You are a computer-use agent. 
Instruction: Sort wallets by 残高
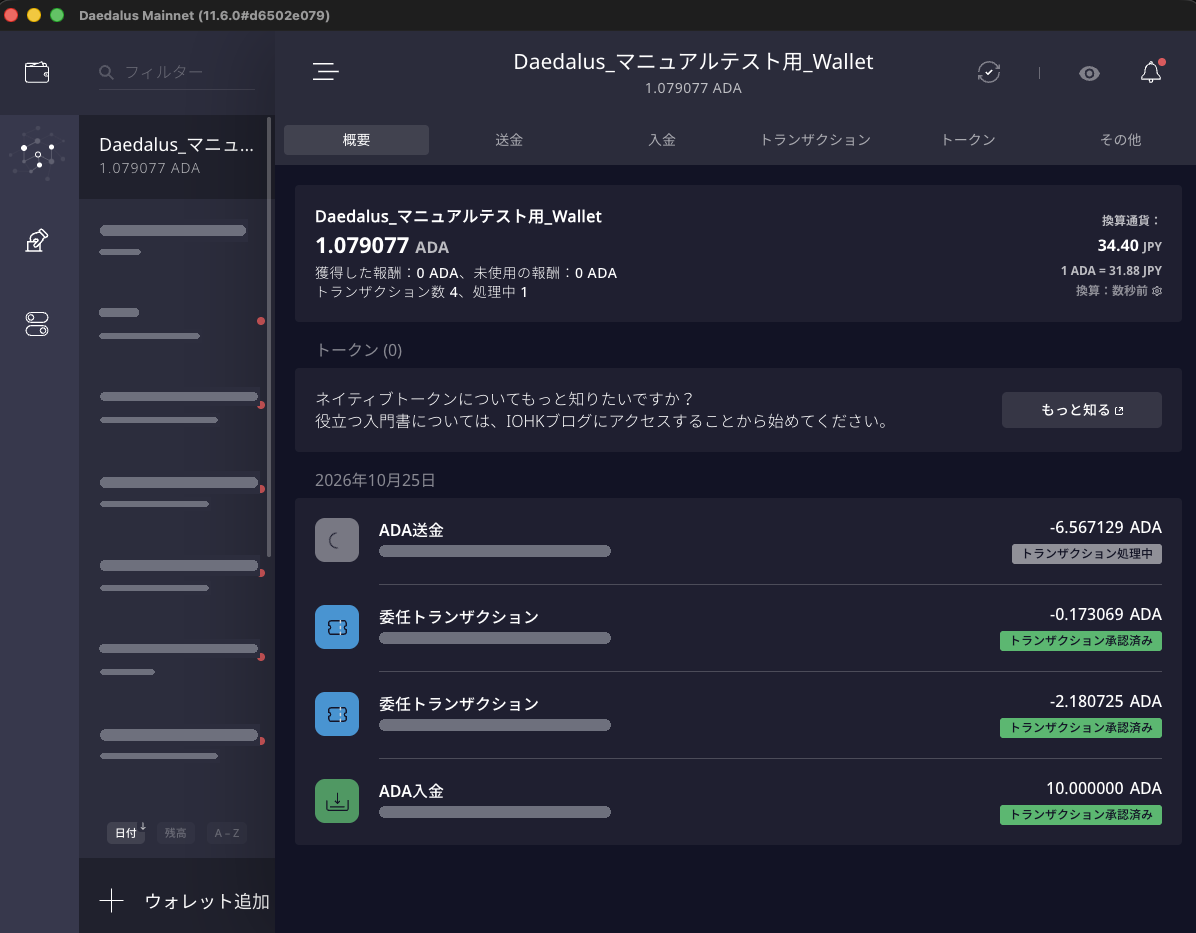click(175, 833)
